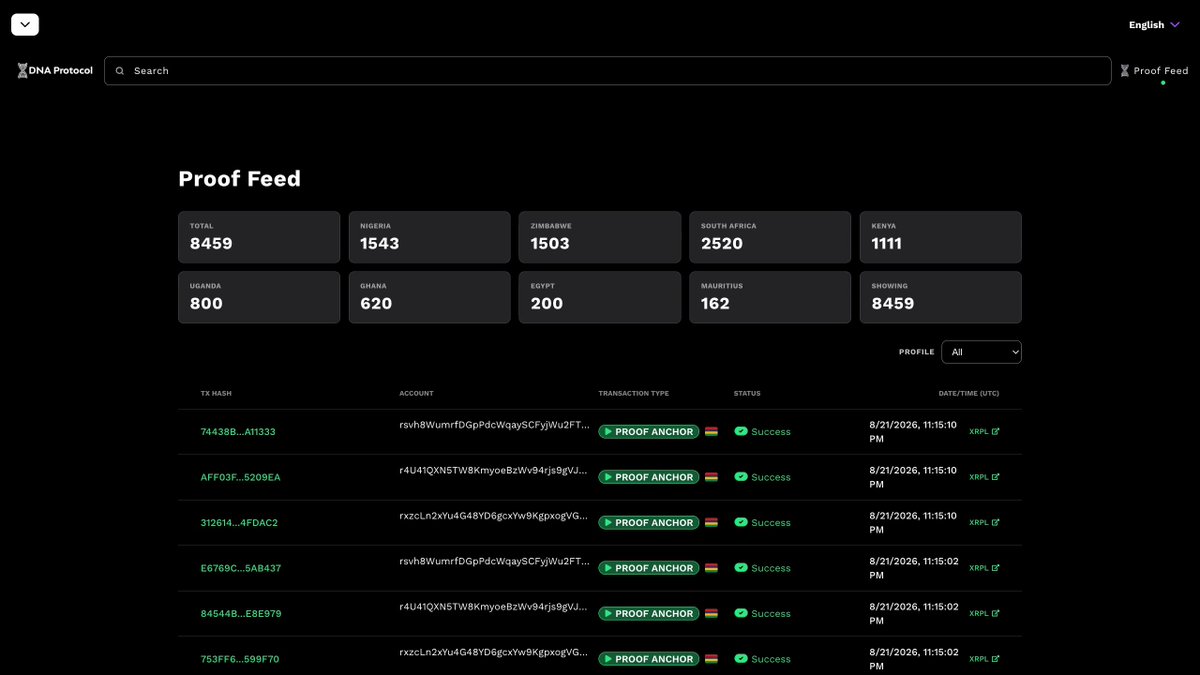
Task: Expand the chevron menu button at top left
Action: pos(25,24)
